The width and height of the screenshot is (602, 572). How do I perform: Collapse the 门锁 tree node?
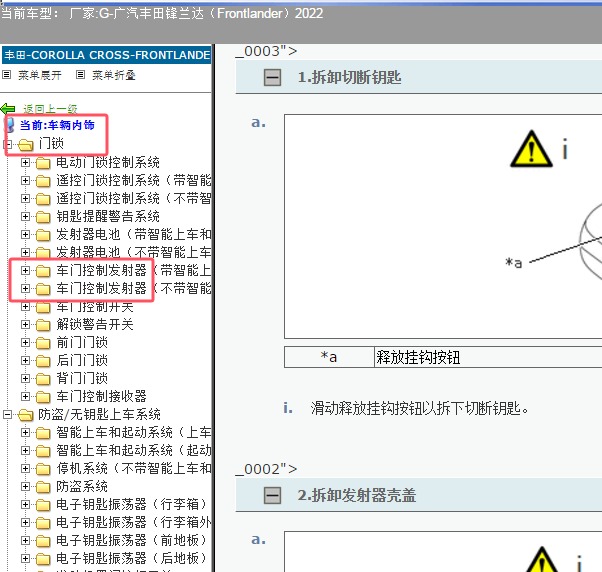point(7,144)
